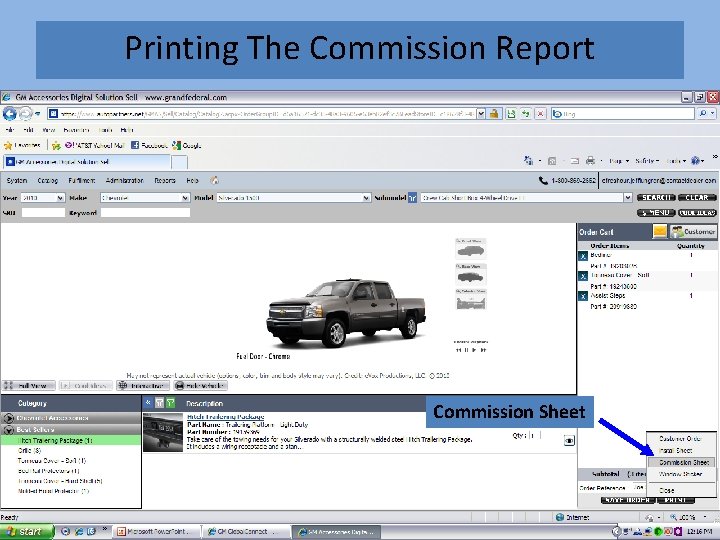
Task: Open the AT&T Yahoo Mail favorite
Action: [95, 146]
